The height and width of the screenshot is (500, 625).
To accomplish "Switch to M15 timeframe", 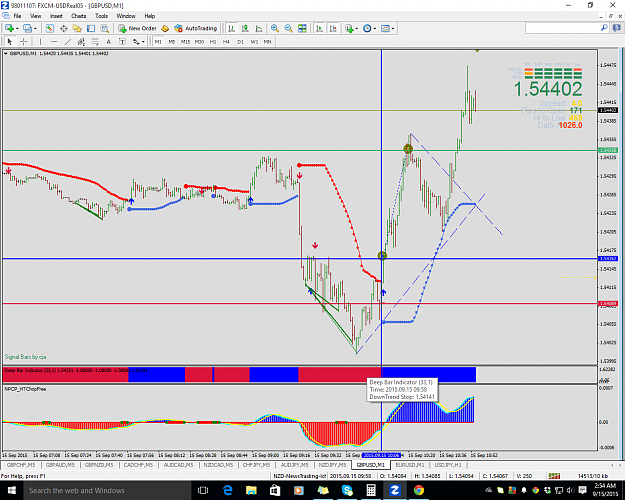I will coord(185,41).
